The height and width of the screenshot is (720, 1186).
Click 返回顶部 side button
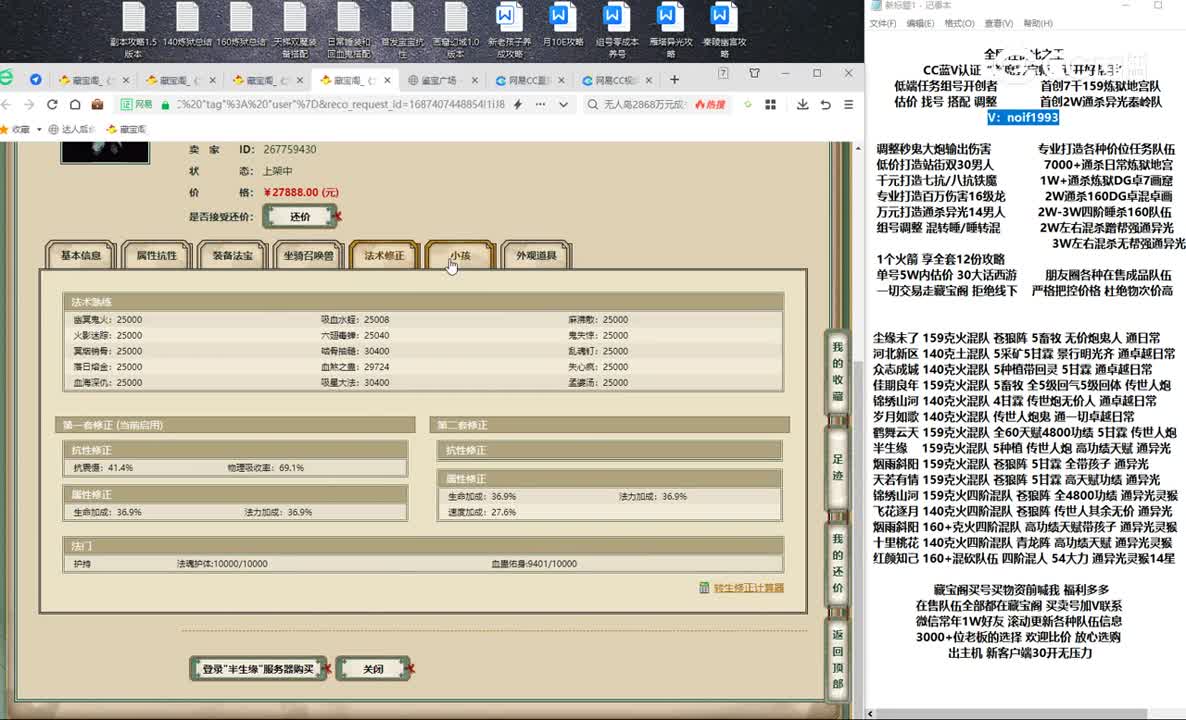click(837, 659)
